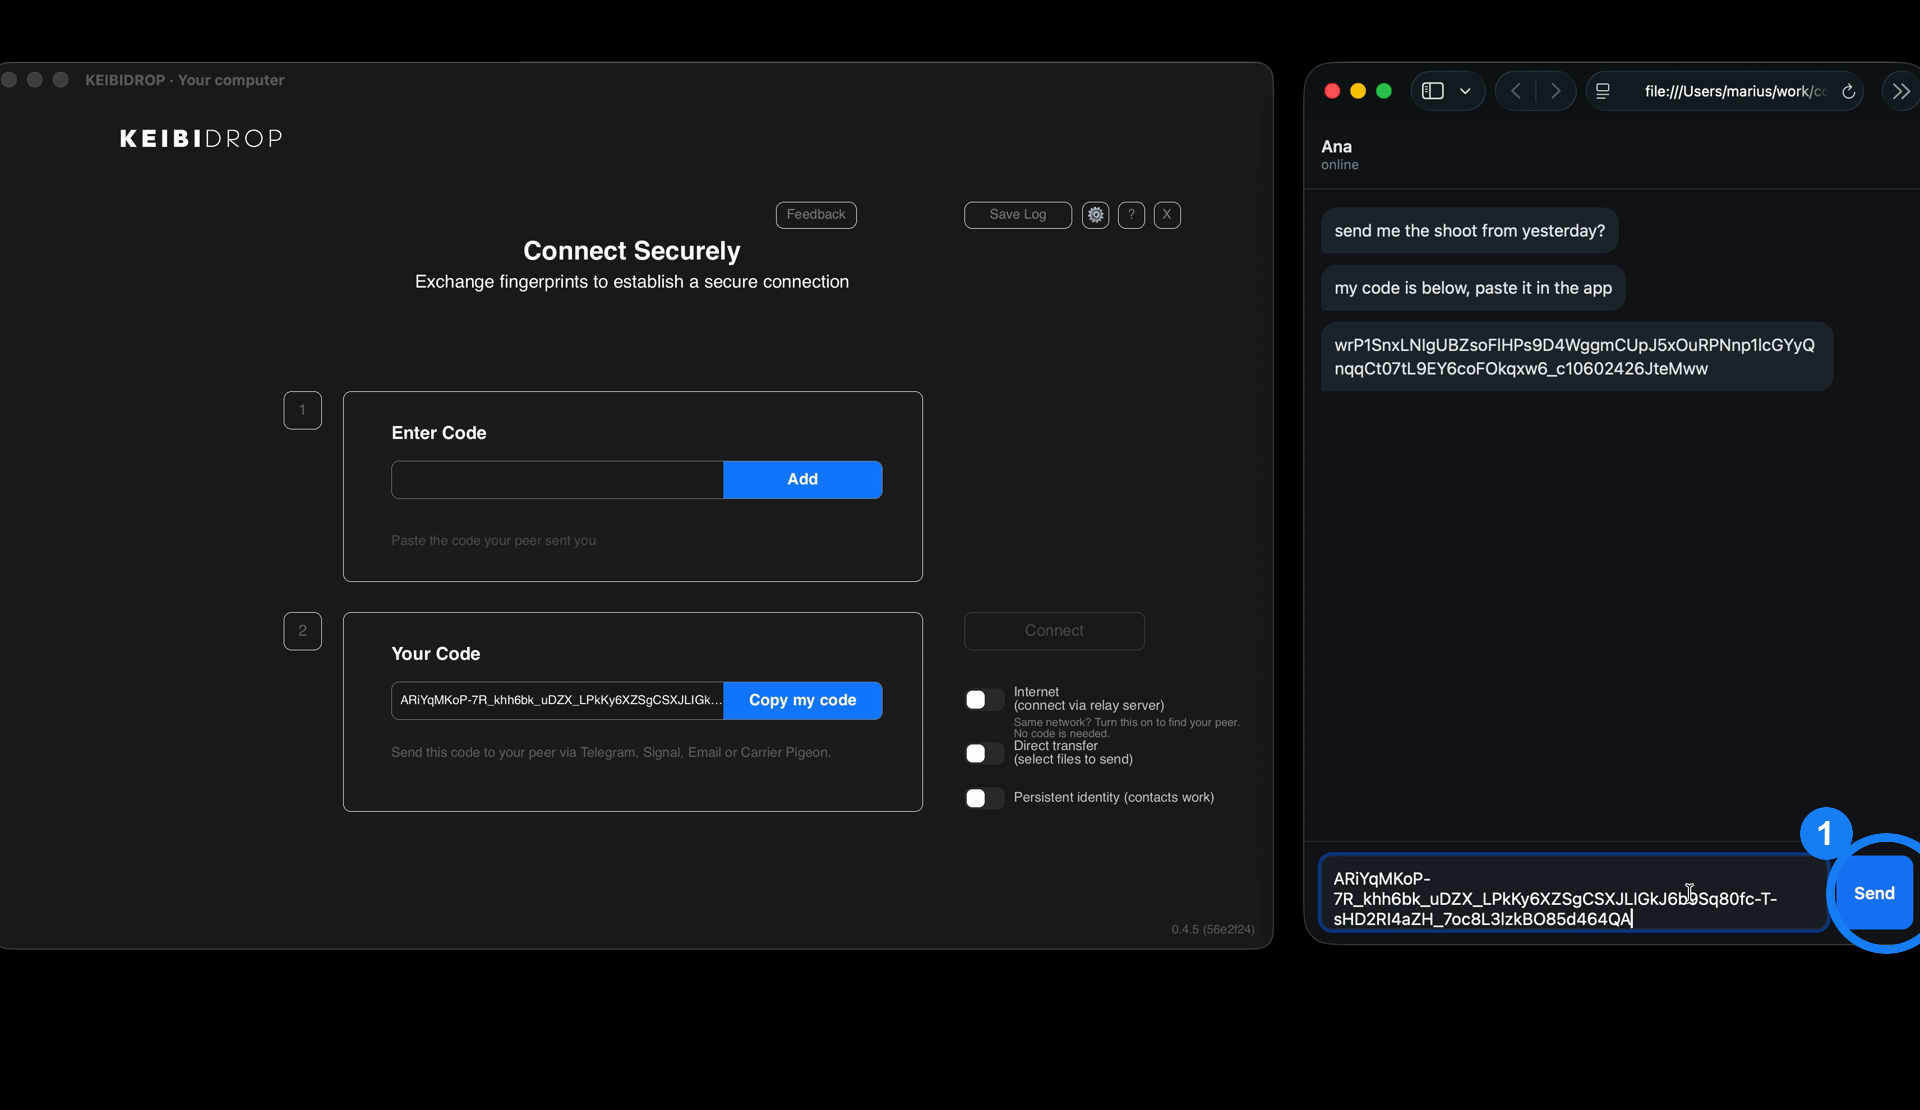Click version text 0.4.5 (56e2f24)
This screenshot has height=1110, width=1920.
pos(1213,930)
